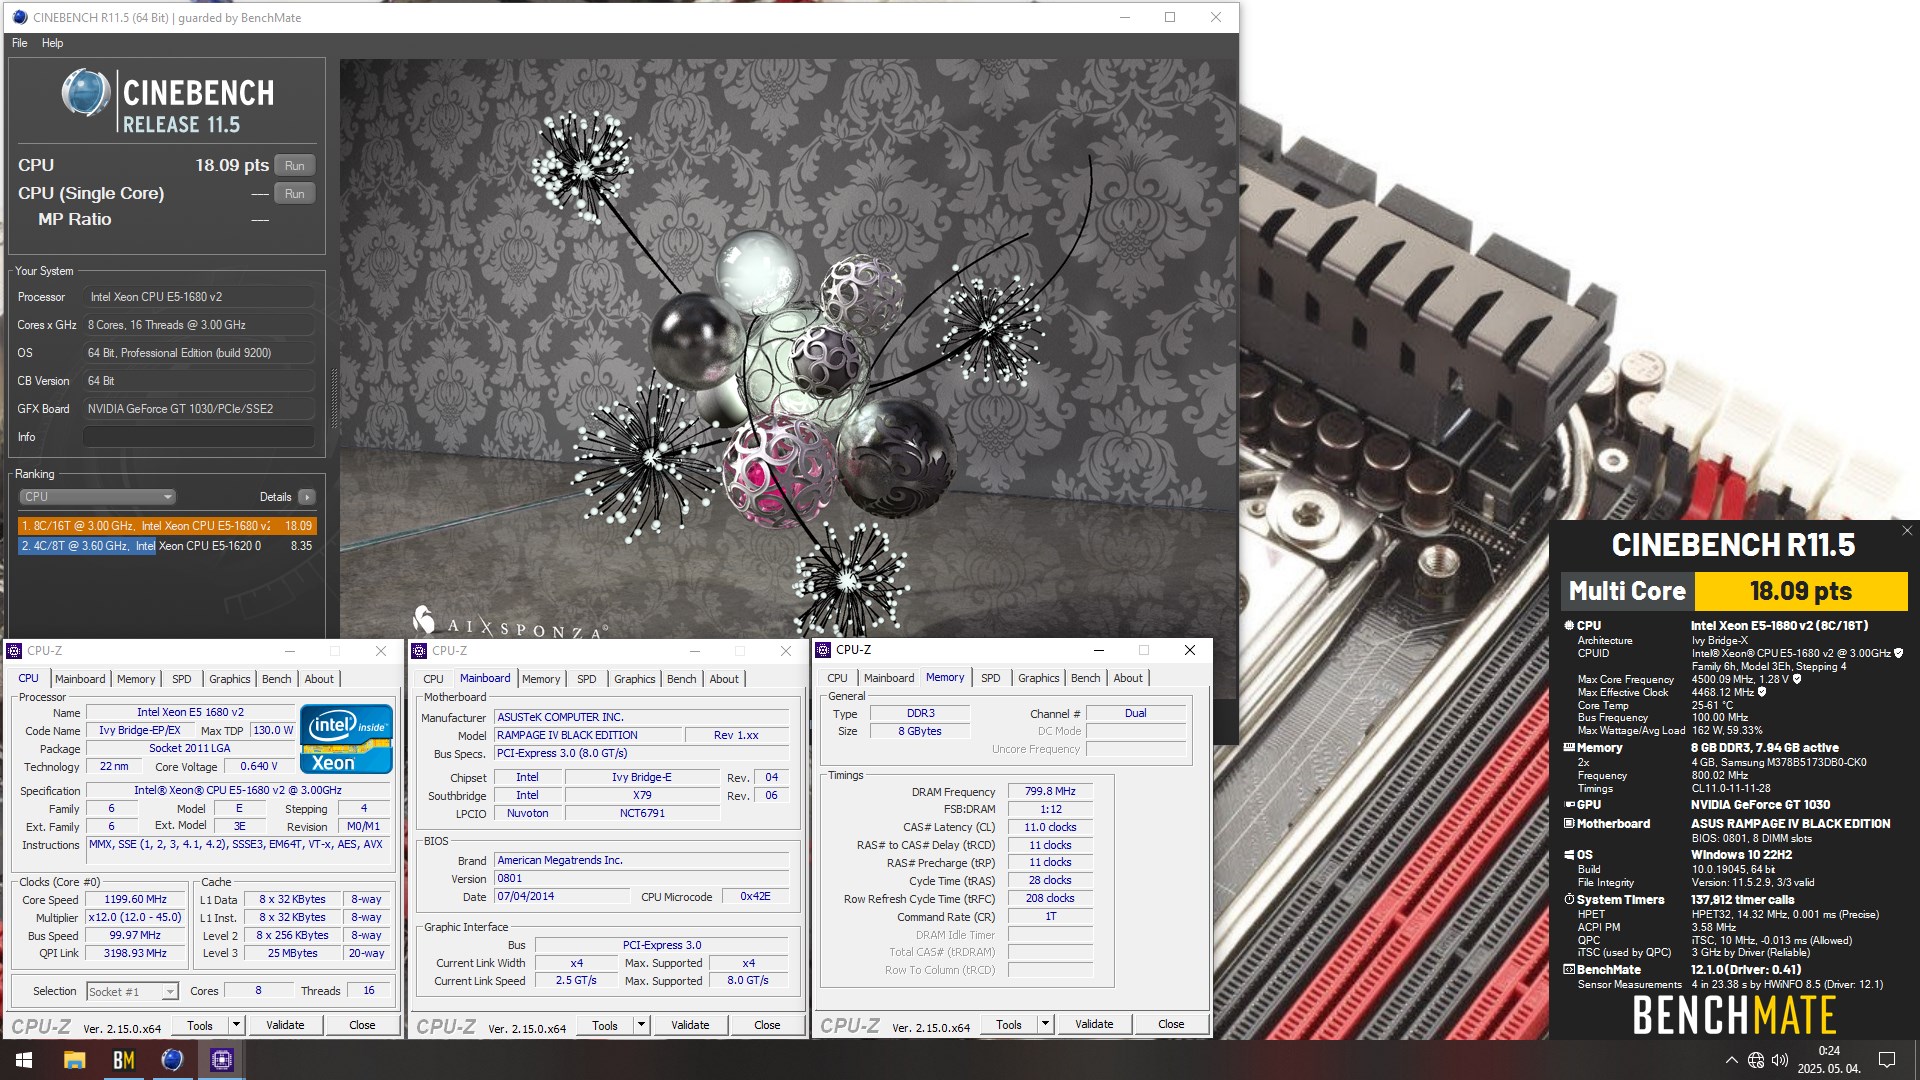This screenshot has width=1920, height=1080.
Task: Click the right CPU-Z window title icon
Action: pos(823,650)
